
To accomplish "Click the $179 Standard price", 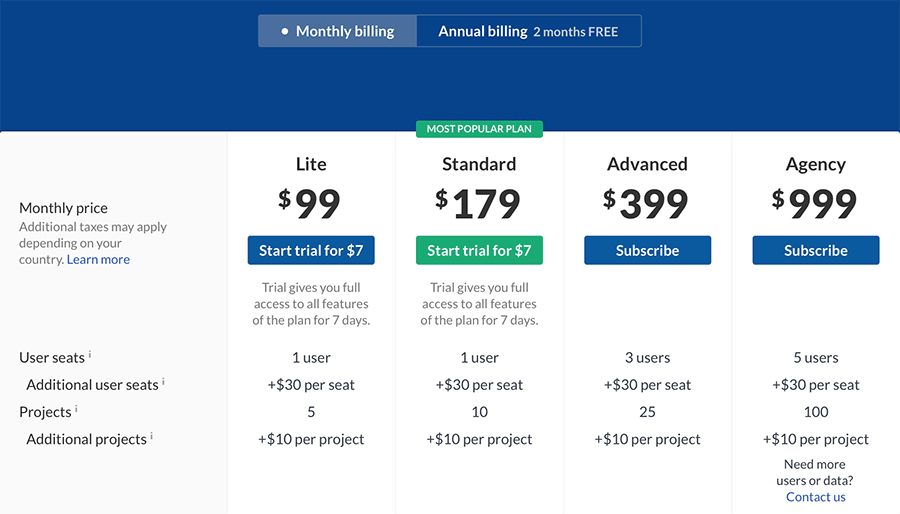I will (479, 204).
